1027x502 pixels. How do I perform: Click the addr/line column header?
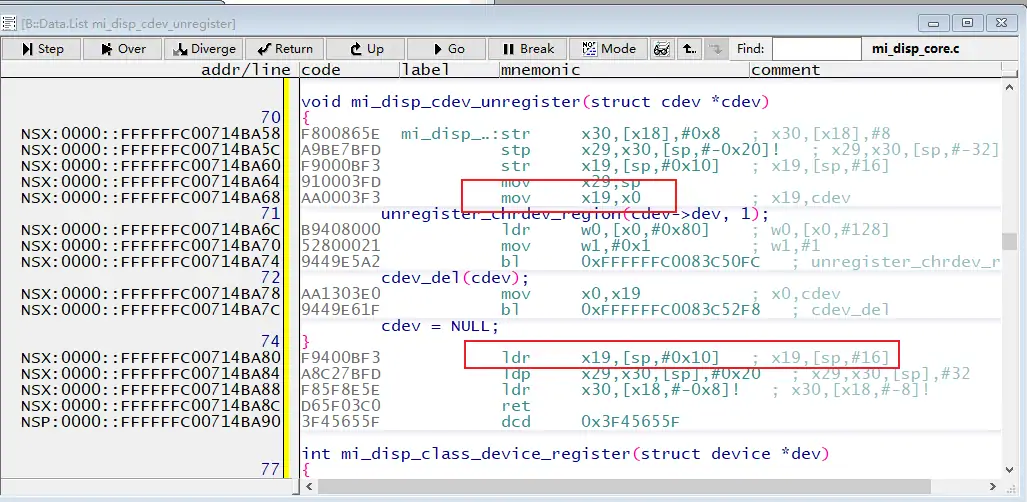pos(245,70)
